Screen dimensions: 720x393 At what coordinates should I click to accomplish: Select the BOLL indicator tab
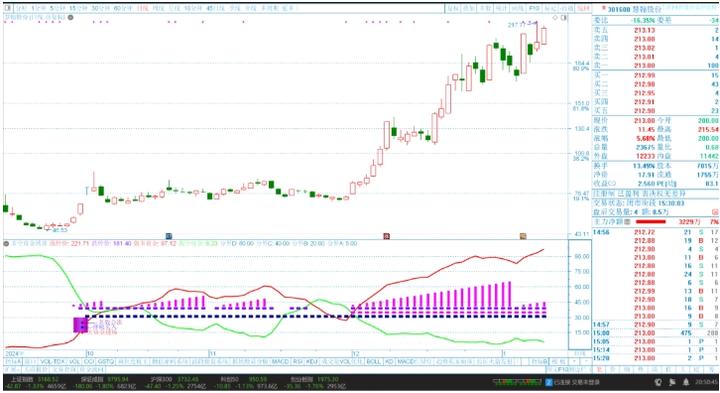(374, 362)
